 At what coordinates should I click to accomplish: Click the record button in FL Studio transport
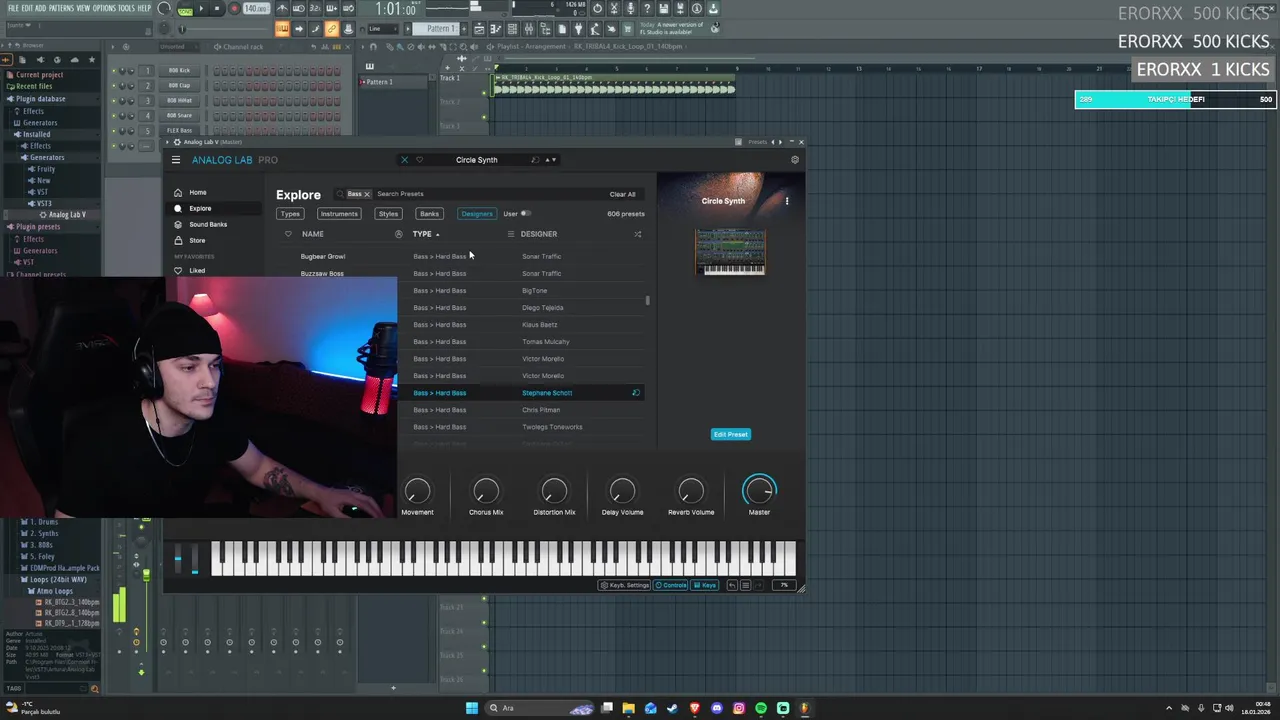234,9
